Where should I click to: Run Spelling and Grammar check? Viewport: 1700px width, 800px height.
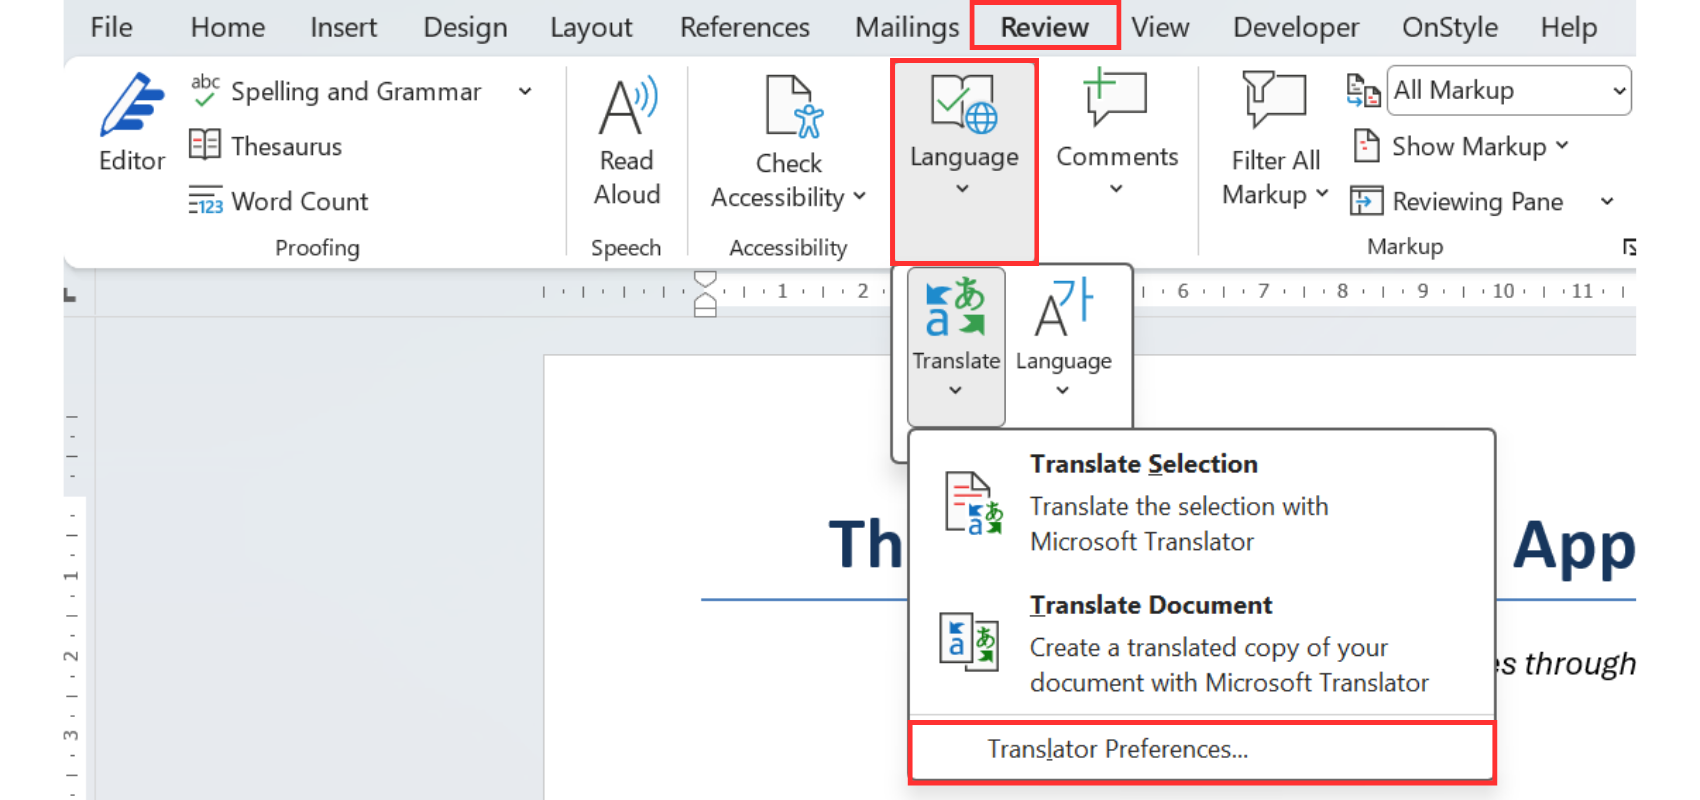click(x=336, y=92)
